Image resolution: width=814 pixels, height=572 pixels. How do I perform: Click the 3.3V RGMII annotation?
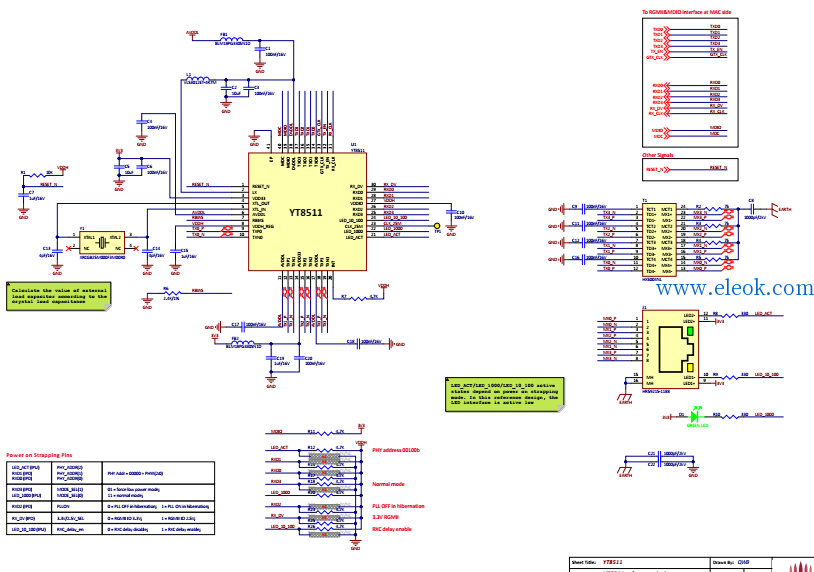click(x=385, y=517)
